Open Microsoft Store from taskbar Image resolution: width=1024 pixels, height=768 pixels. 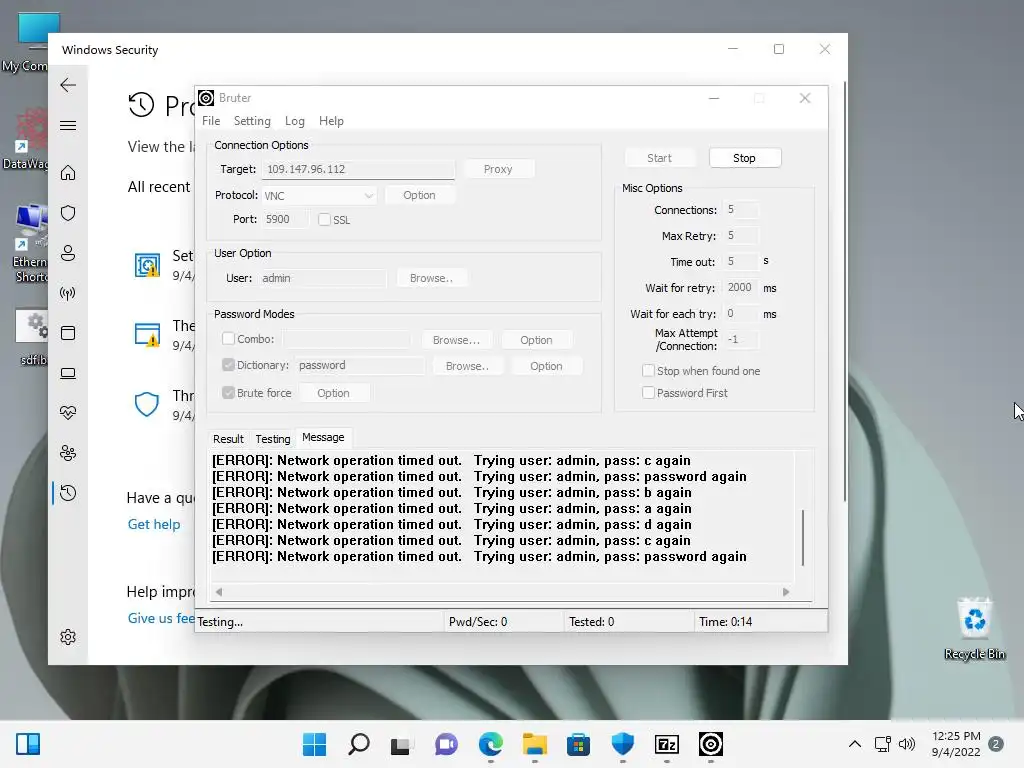point(578,744)
